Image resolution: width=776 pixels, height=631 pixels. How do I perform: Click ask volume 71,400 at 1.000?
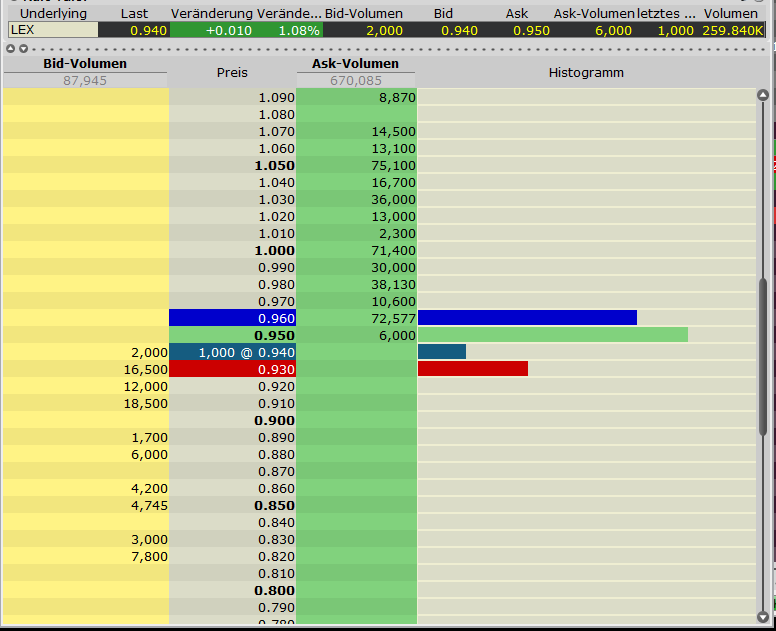pos(394,250)
